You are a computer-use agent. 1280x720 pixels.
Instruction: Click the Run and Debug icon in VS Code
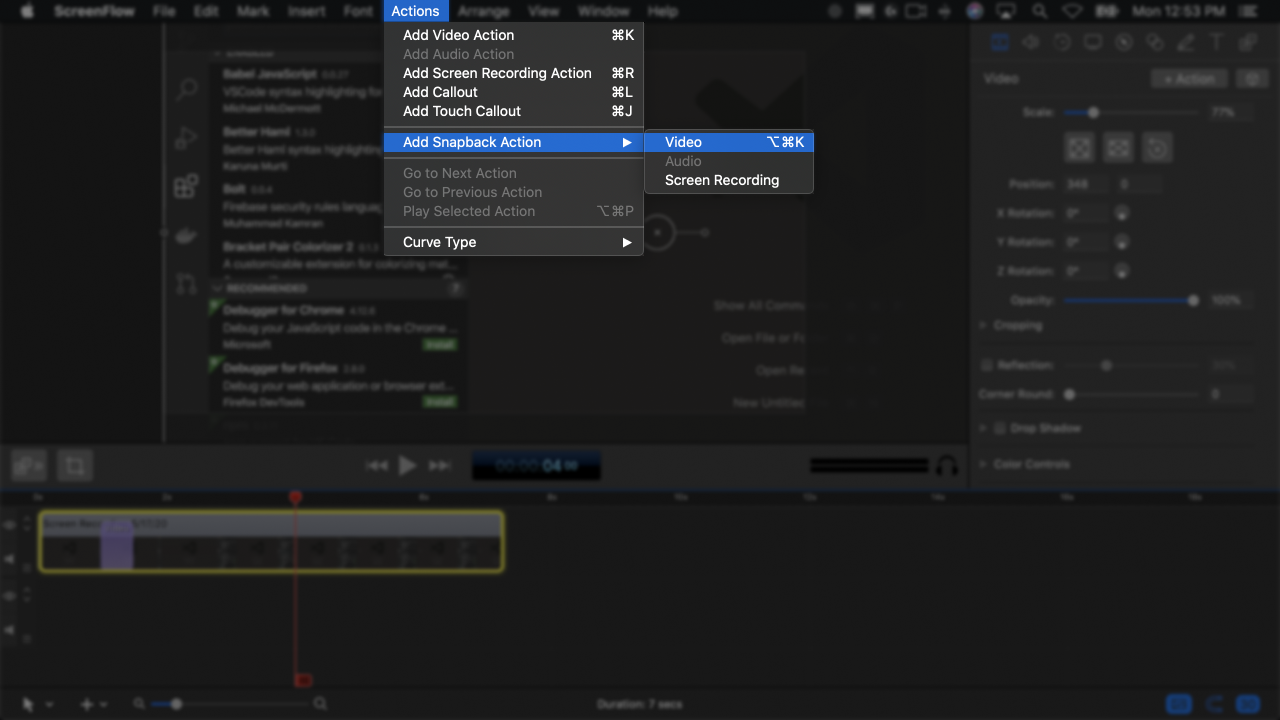coord(187,138)
